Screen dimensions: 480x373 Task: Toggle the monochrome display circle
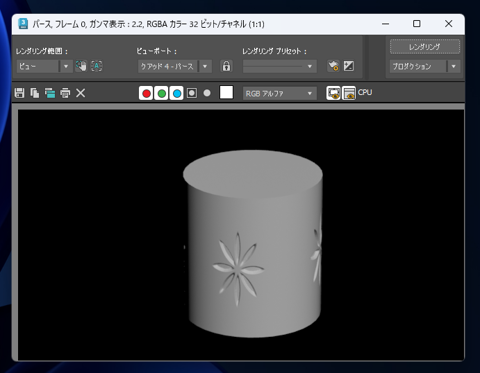click(x=207, y=93)
